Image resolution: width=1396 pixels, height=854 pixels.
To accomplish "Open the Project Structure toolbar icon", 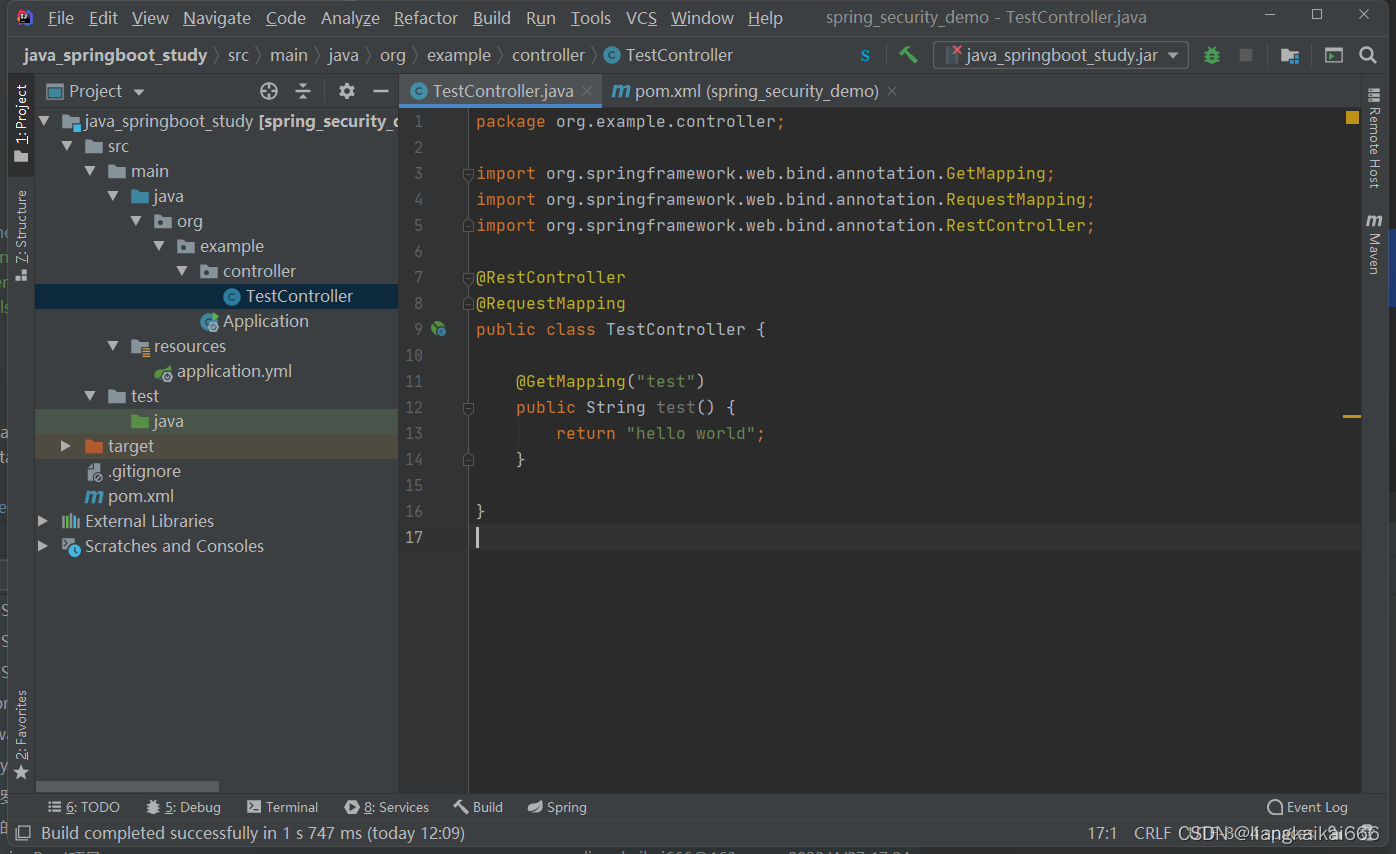I will 1290,55.
